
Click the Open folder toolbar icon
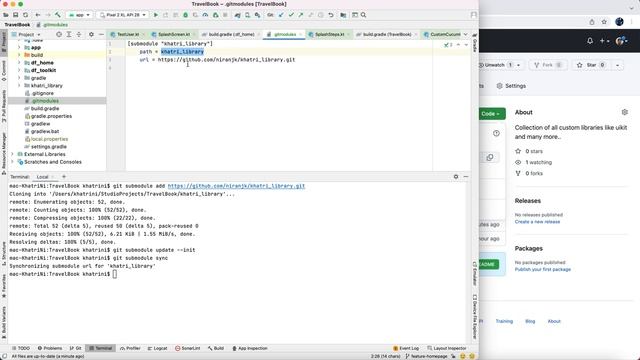pyautogui.click(x=6, y=15)
